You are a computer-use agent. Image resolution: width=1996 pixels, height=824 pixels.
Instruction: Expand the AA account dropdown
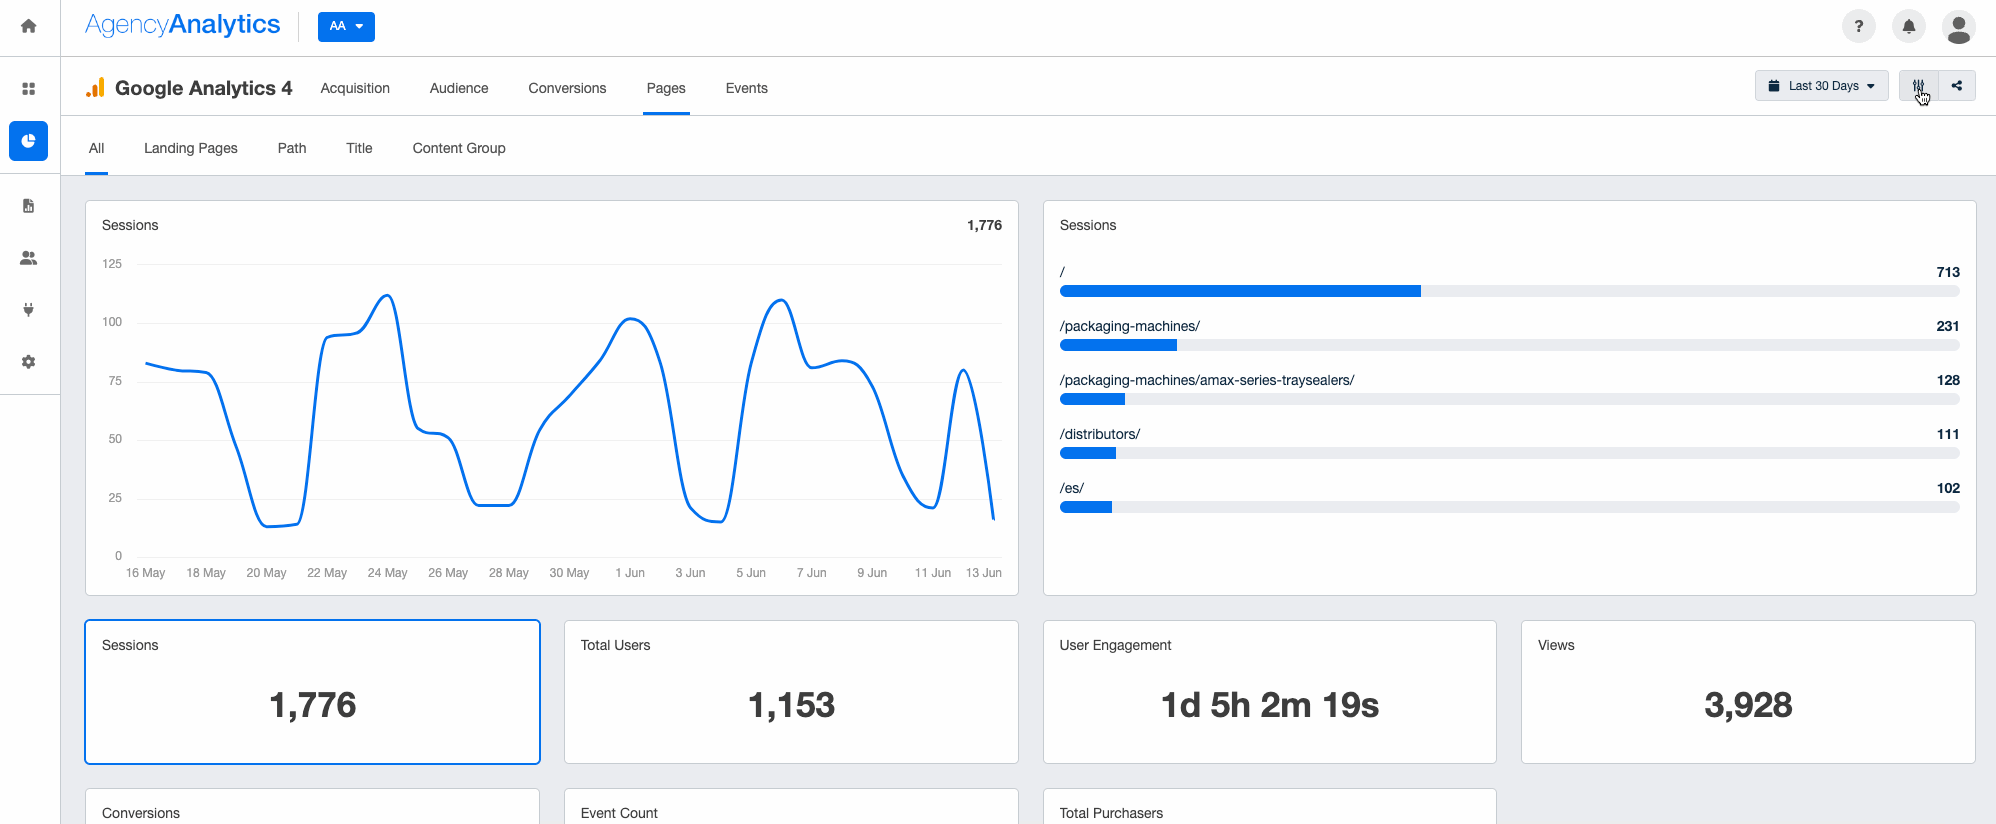[346, 27]
